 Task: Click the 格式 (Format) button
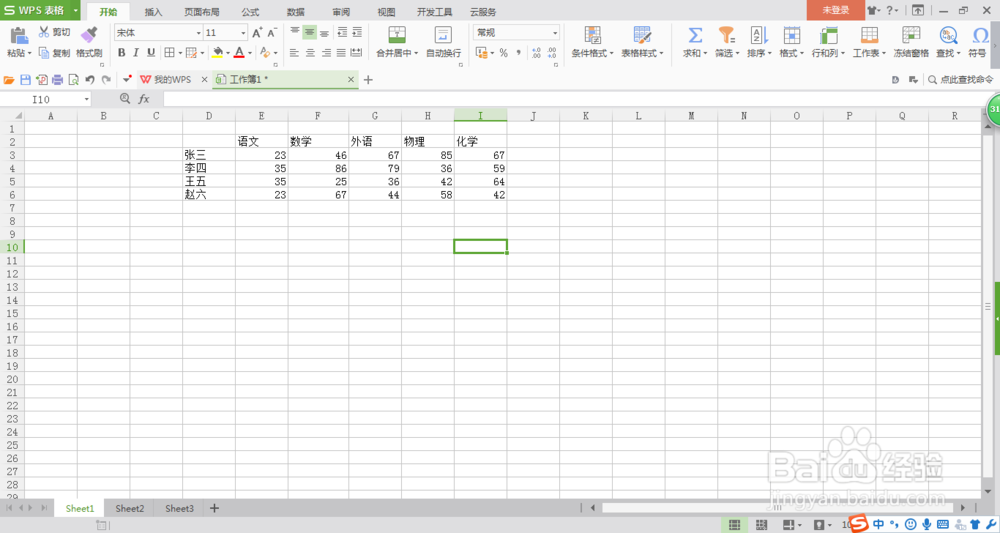(791, 41)
